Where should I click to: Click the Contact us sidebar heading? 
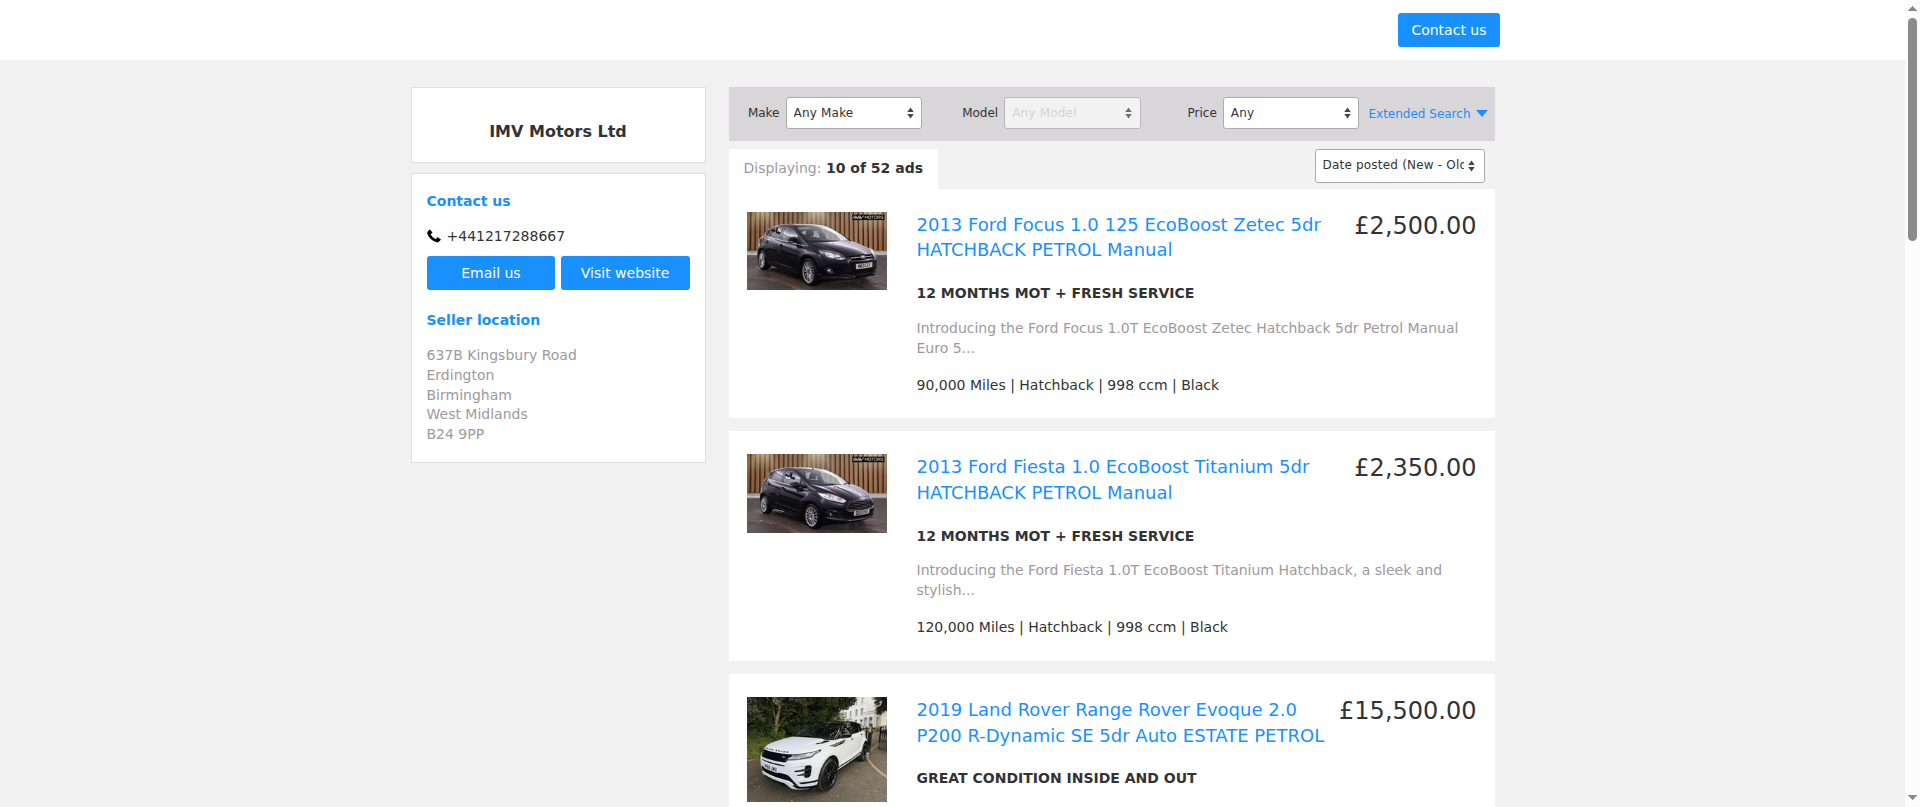(x=468, y=201)
